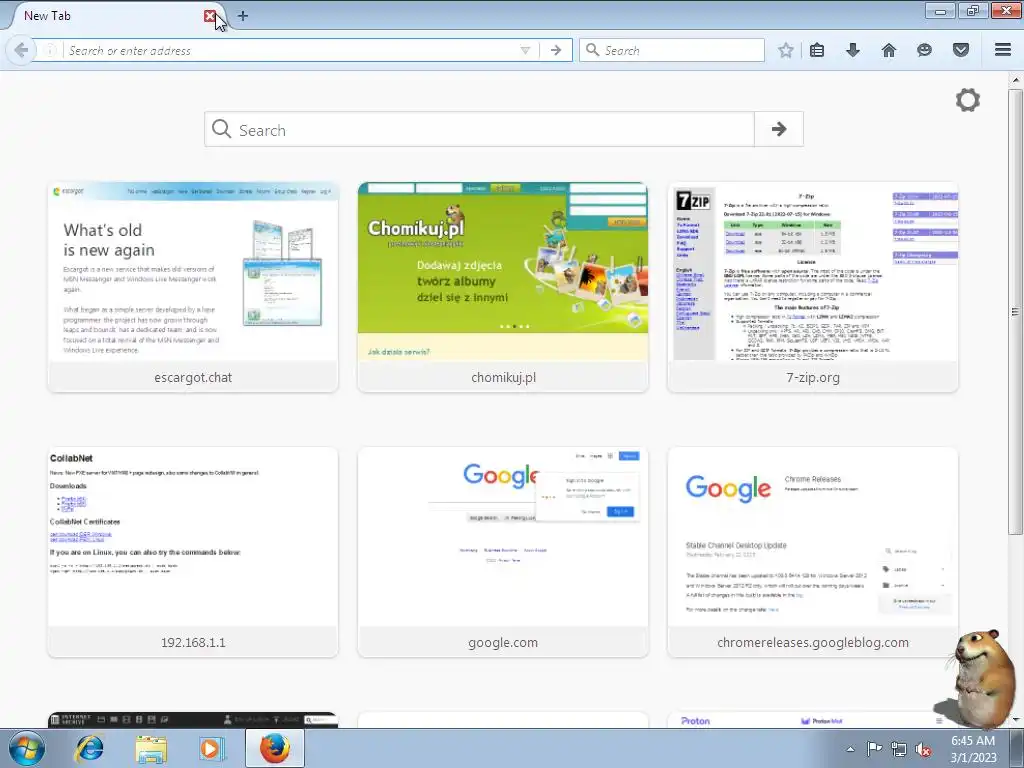Focus the new tab page Search field
1024x768 pixels.
pyautogui.click(x=479, y=129)
